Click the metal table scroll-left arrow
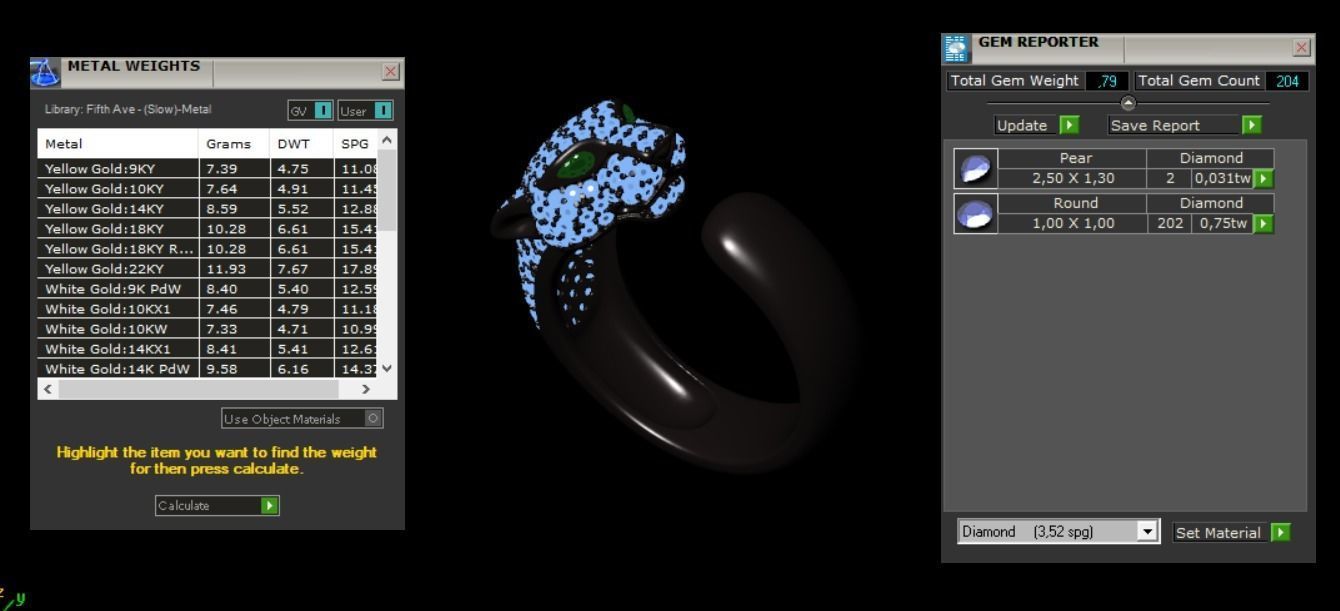Image resolution: width=1340 pixels, height=611 pixels. (x=47, y=389)
